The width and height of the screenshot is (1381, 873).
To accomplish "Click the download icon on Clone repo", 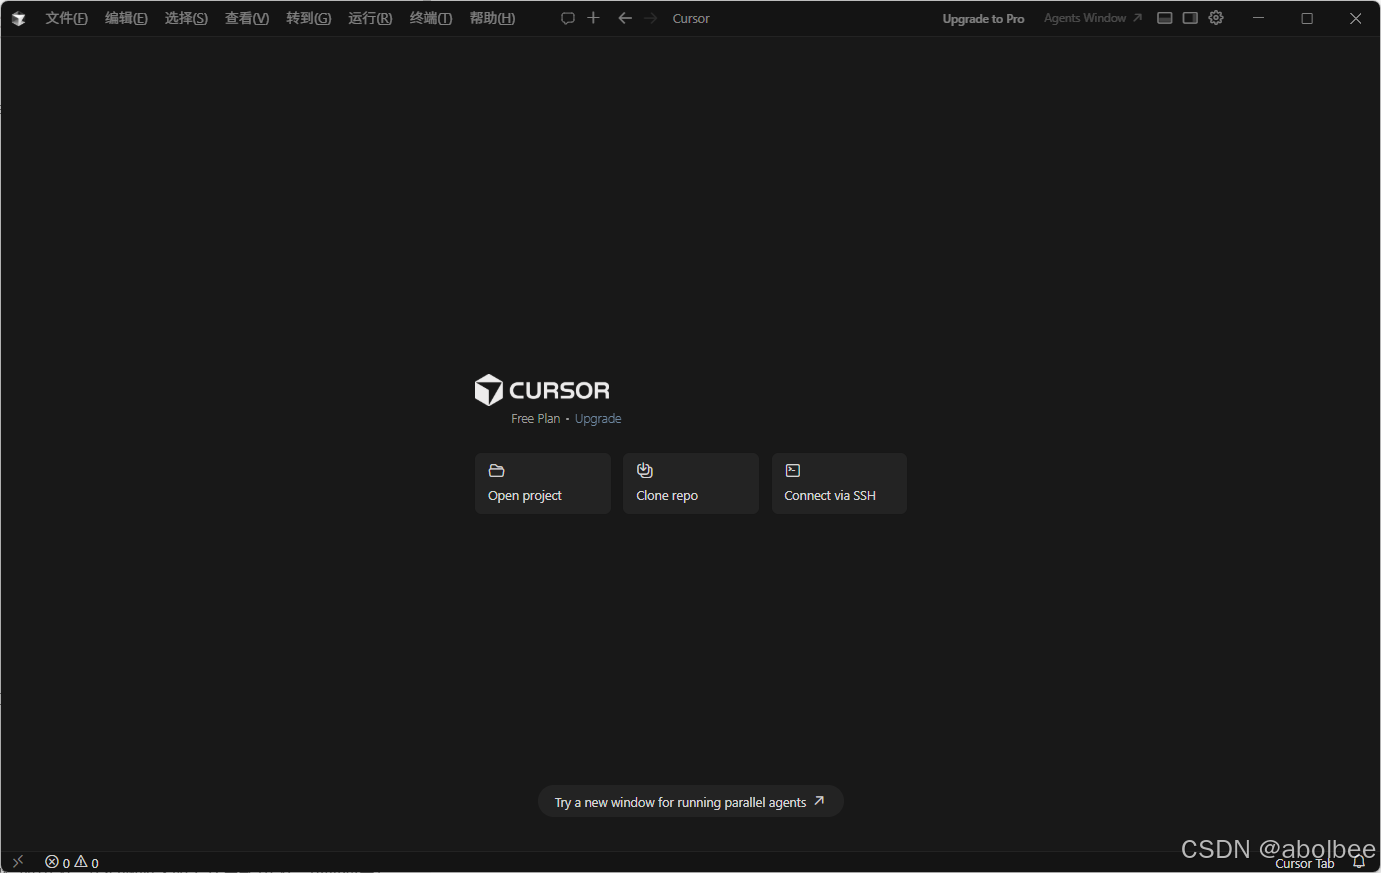I will pyautogui.click(x=645, y=470).
